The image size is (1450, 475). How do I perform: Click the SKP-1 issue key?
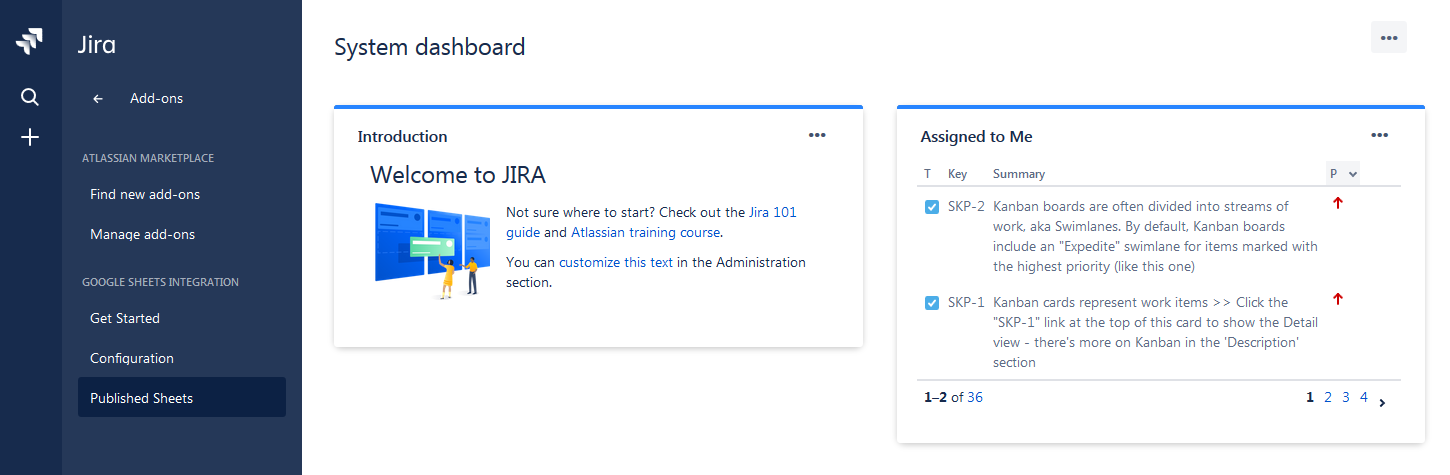(x=966, y=302)
